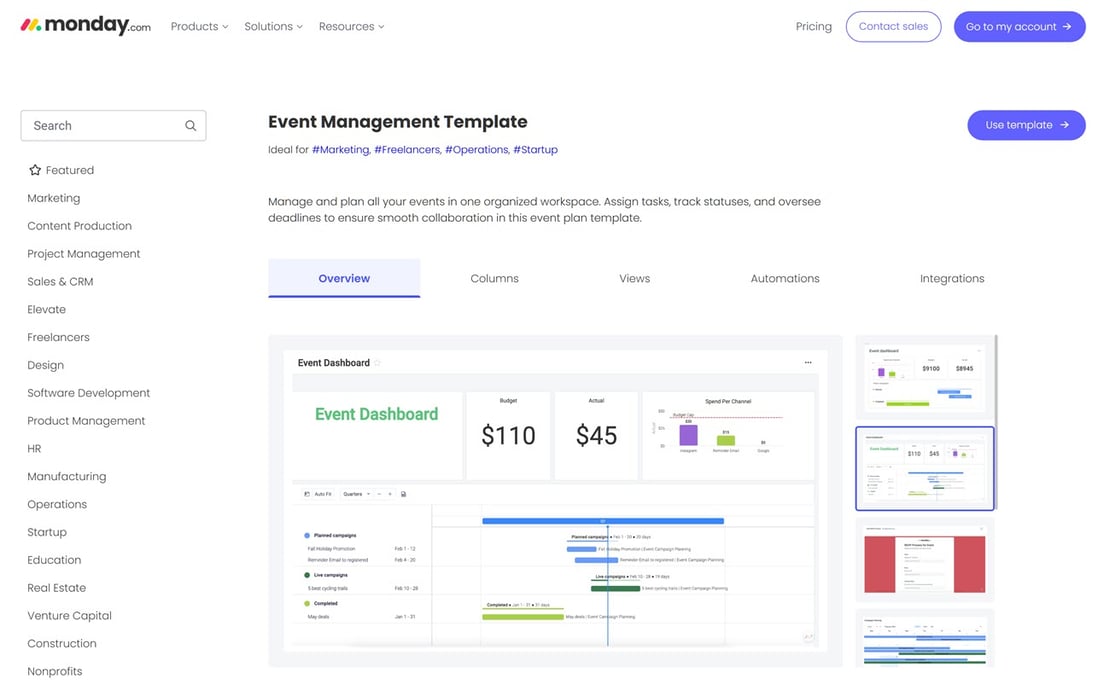
Task: Focus the Search input field
Action: point(113,125)
